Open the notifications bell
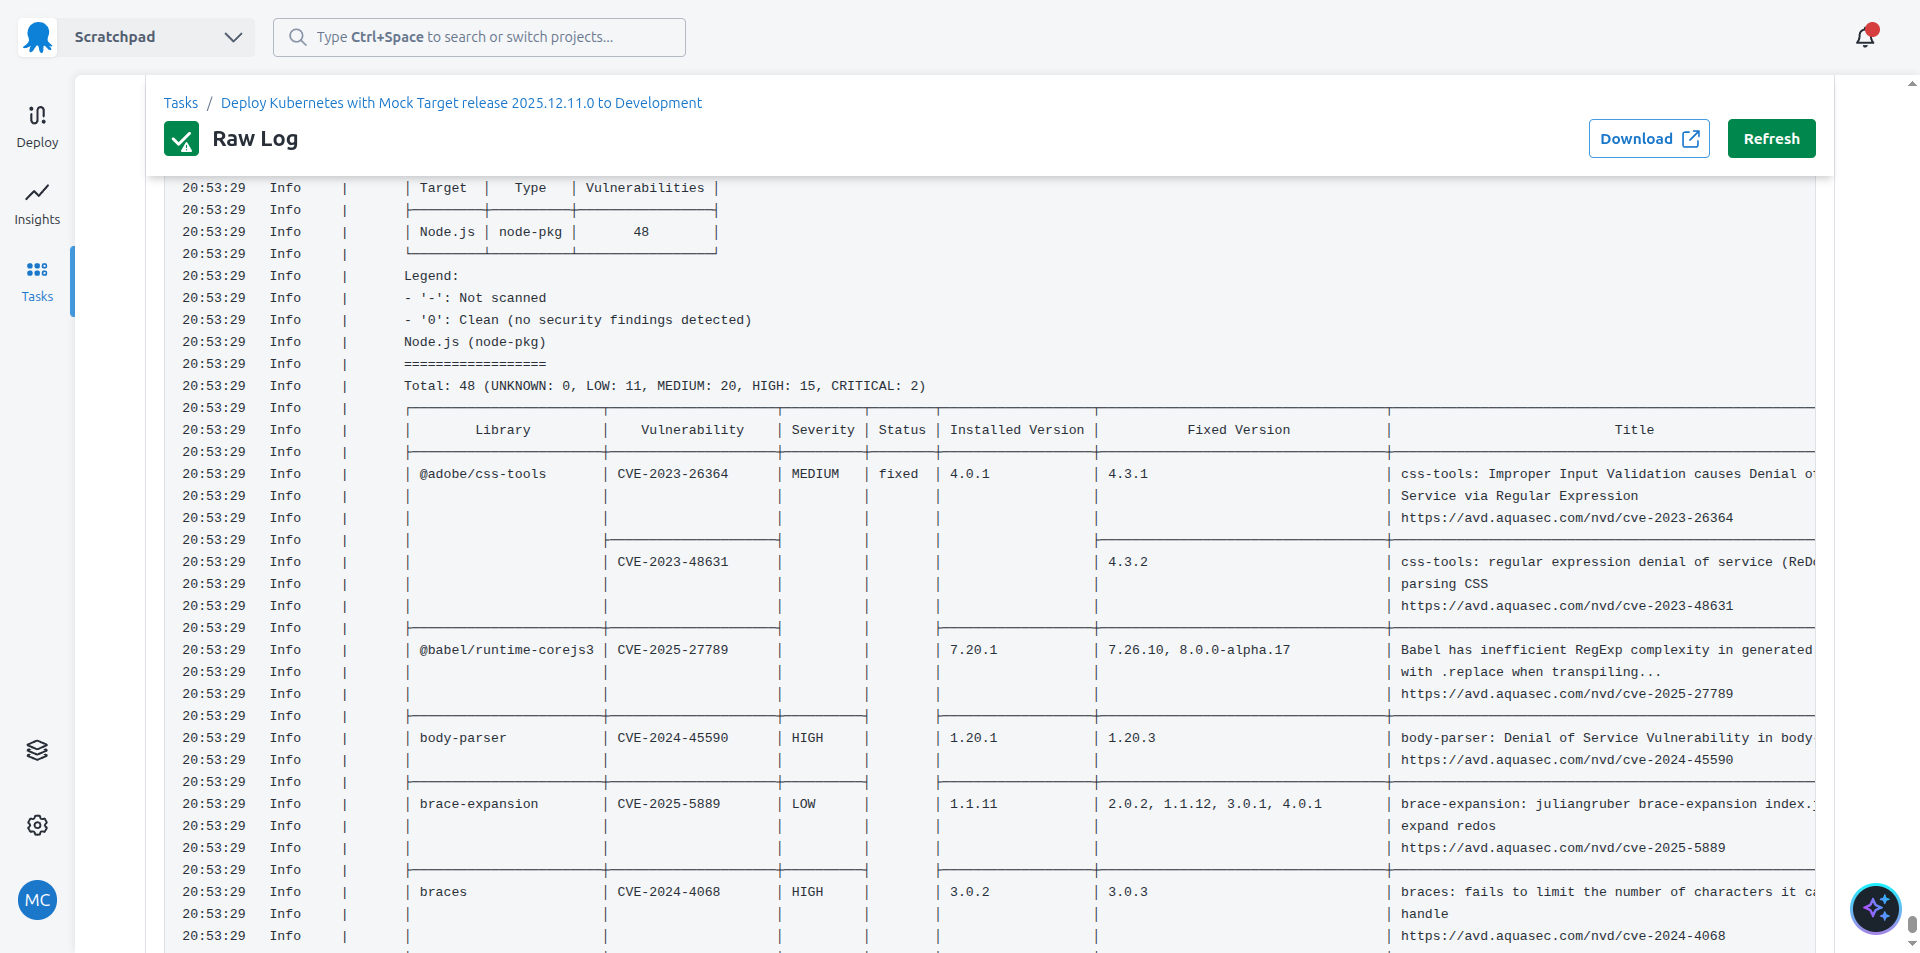 tap(1865, 37)
